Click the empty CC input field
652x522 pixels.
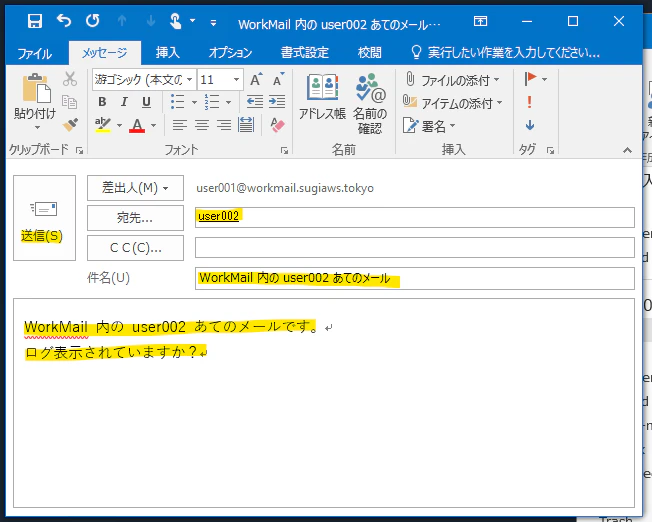click(415, 248)
